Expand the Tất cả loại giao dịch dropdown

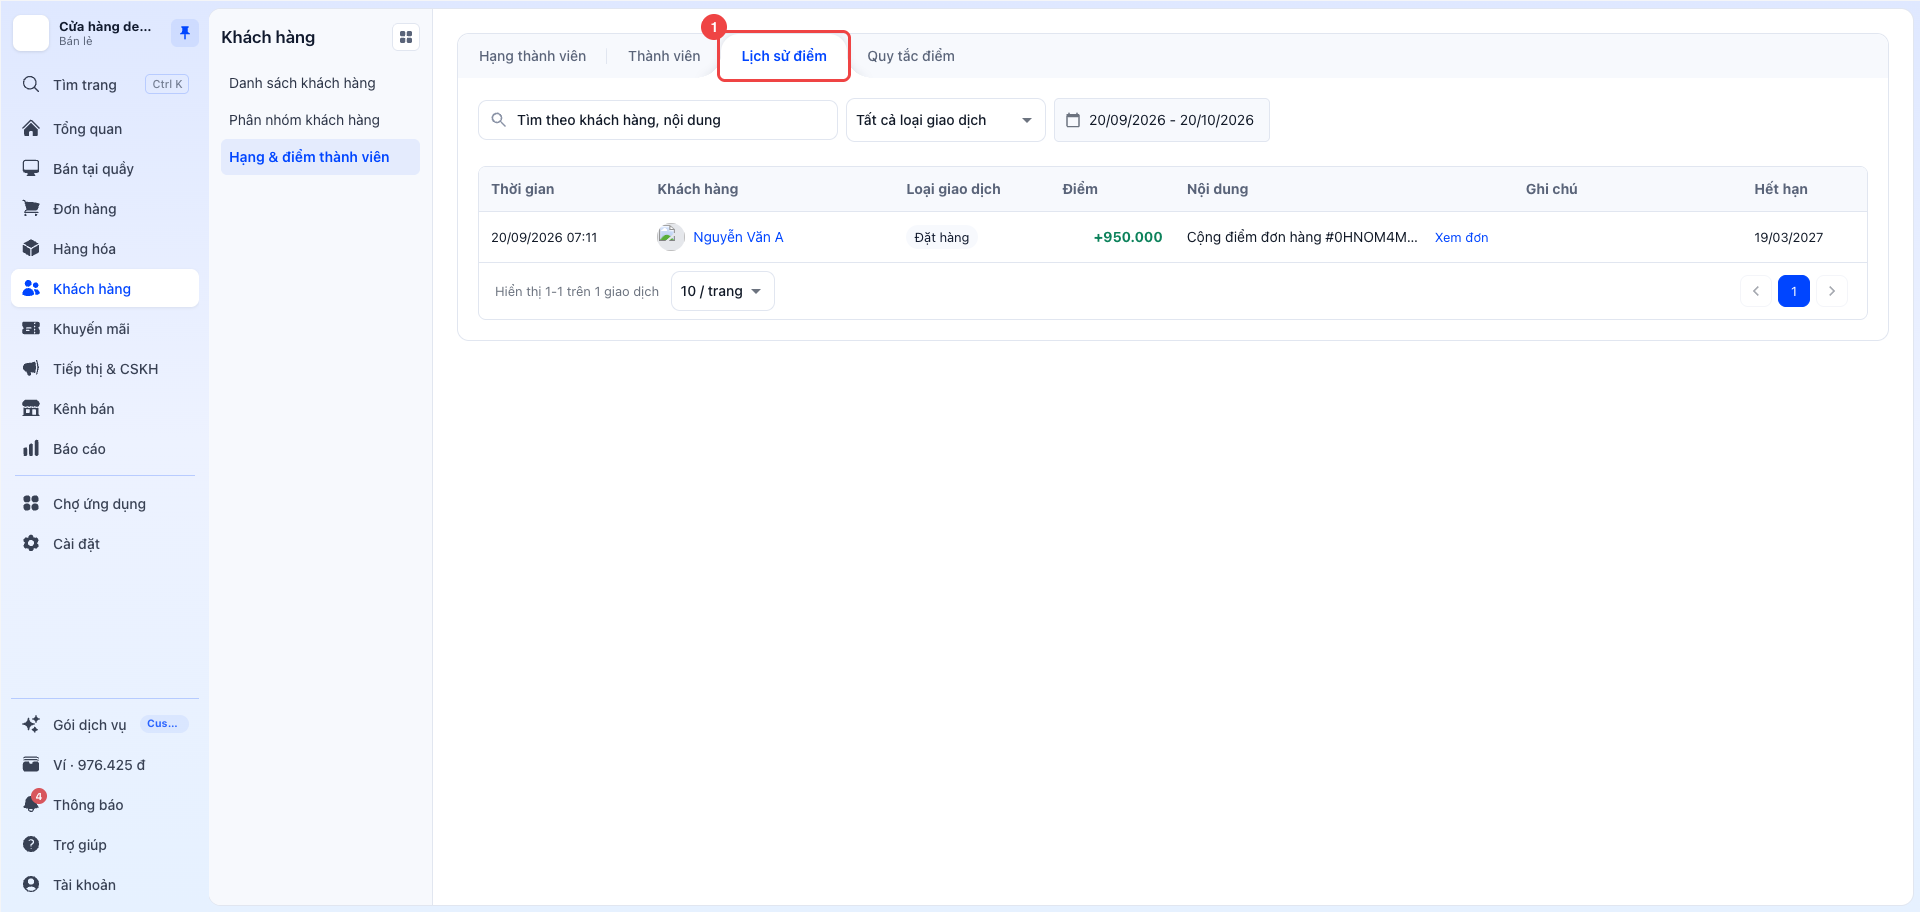coord(945,120)
